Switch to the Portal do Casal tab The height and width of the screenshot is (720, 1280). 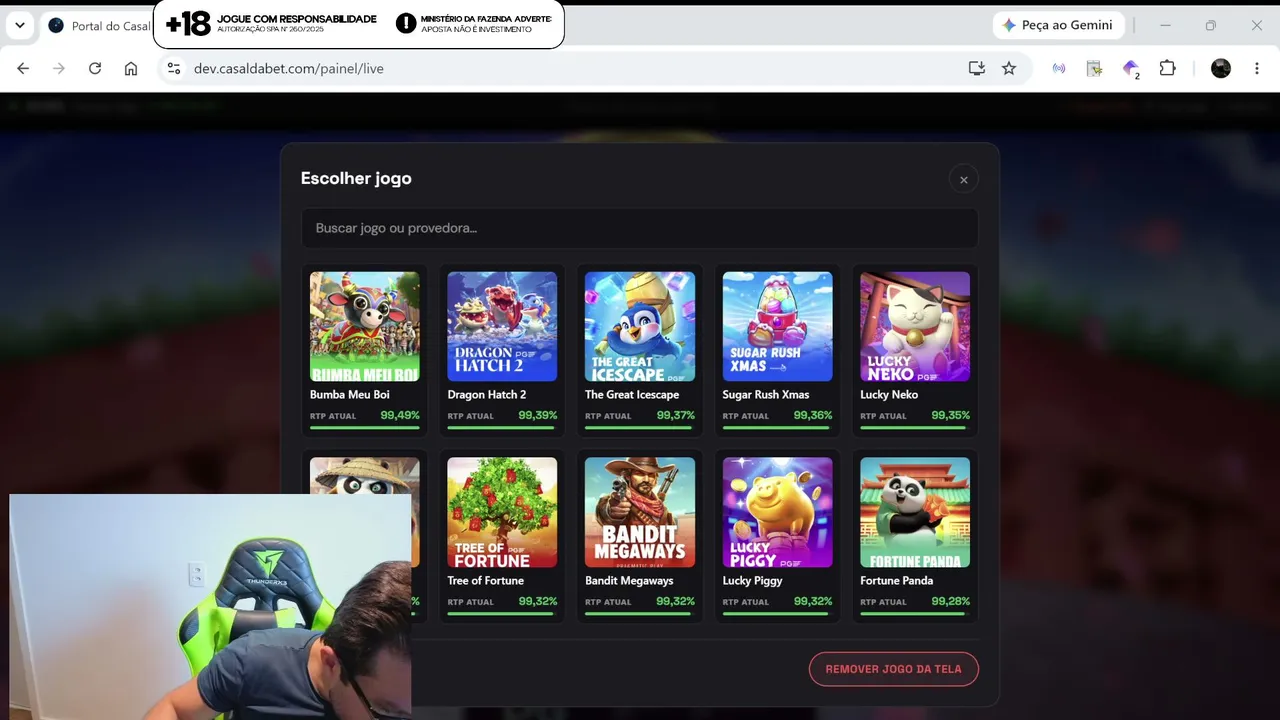pyautogui.click(x=98, y=25)
